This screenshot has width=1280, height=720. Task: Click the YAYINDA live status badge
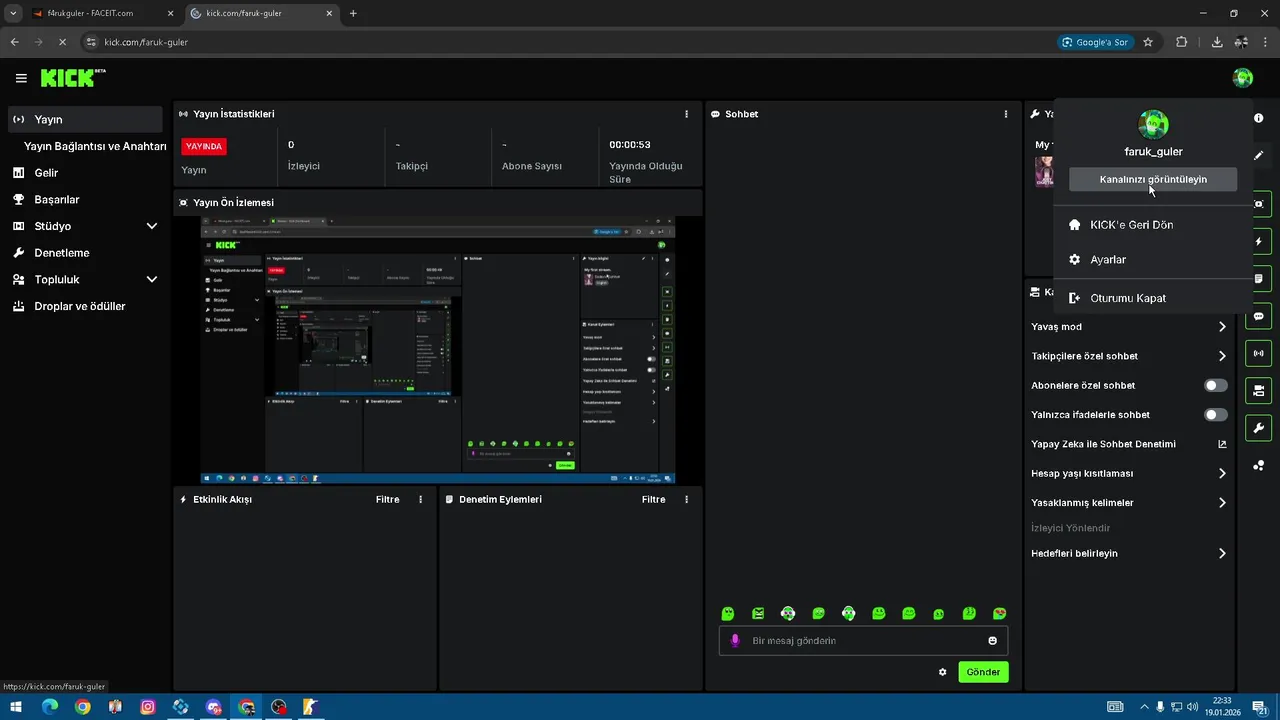204,146
